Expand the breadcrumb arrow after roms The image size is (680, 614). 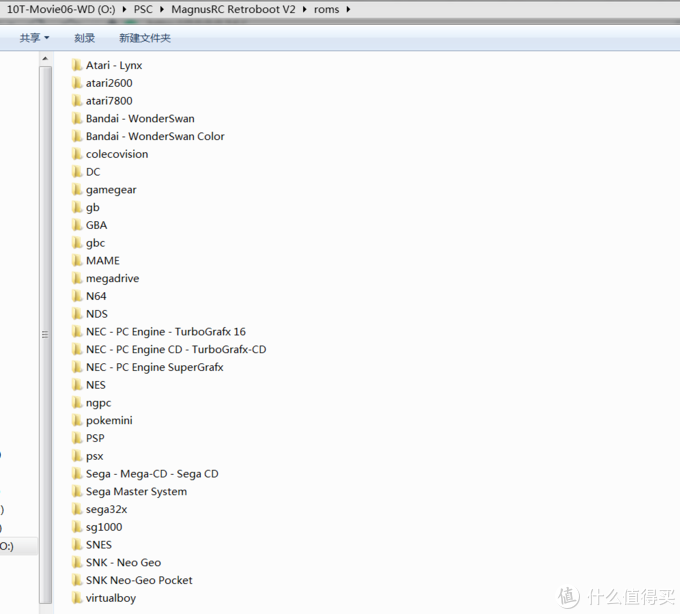[348, 9]
